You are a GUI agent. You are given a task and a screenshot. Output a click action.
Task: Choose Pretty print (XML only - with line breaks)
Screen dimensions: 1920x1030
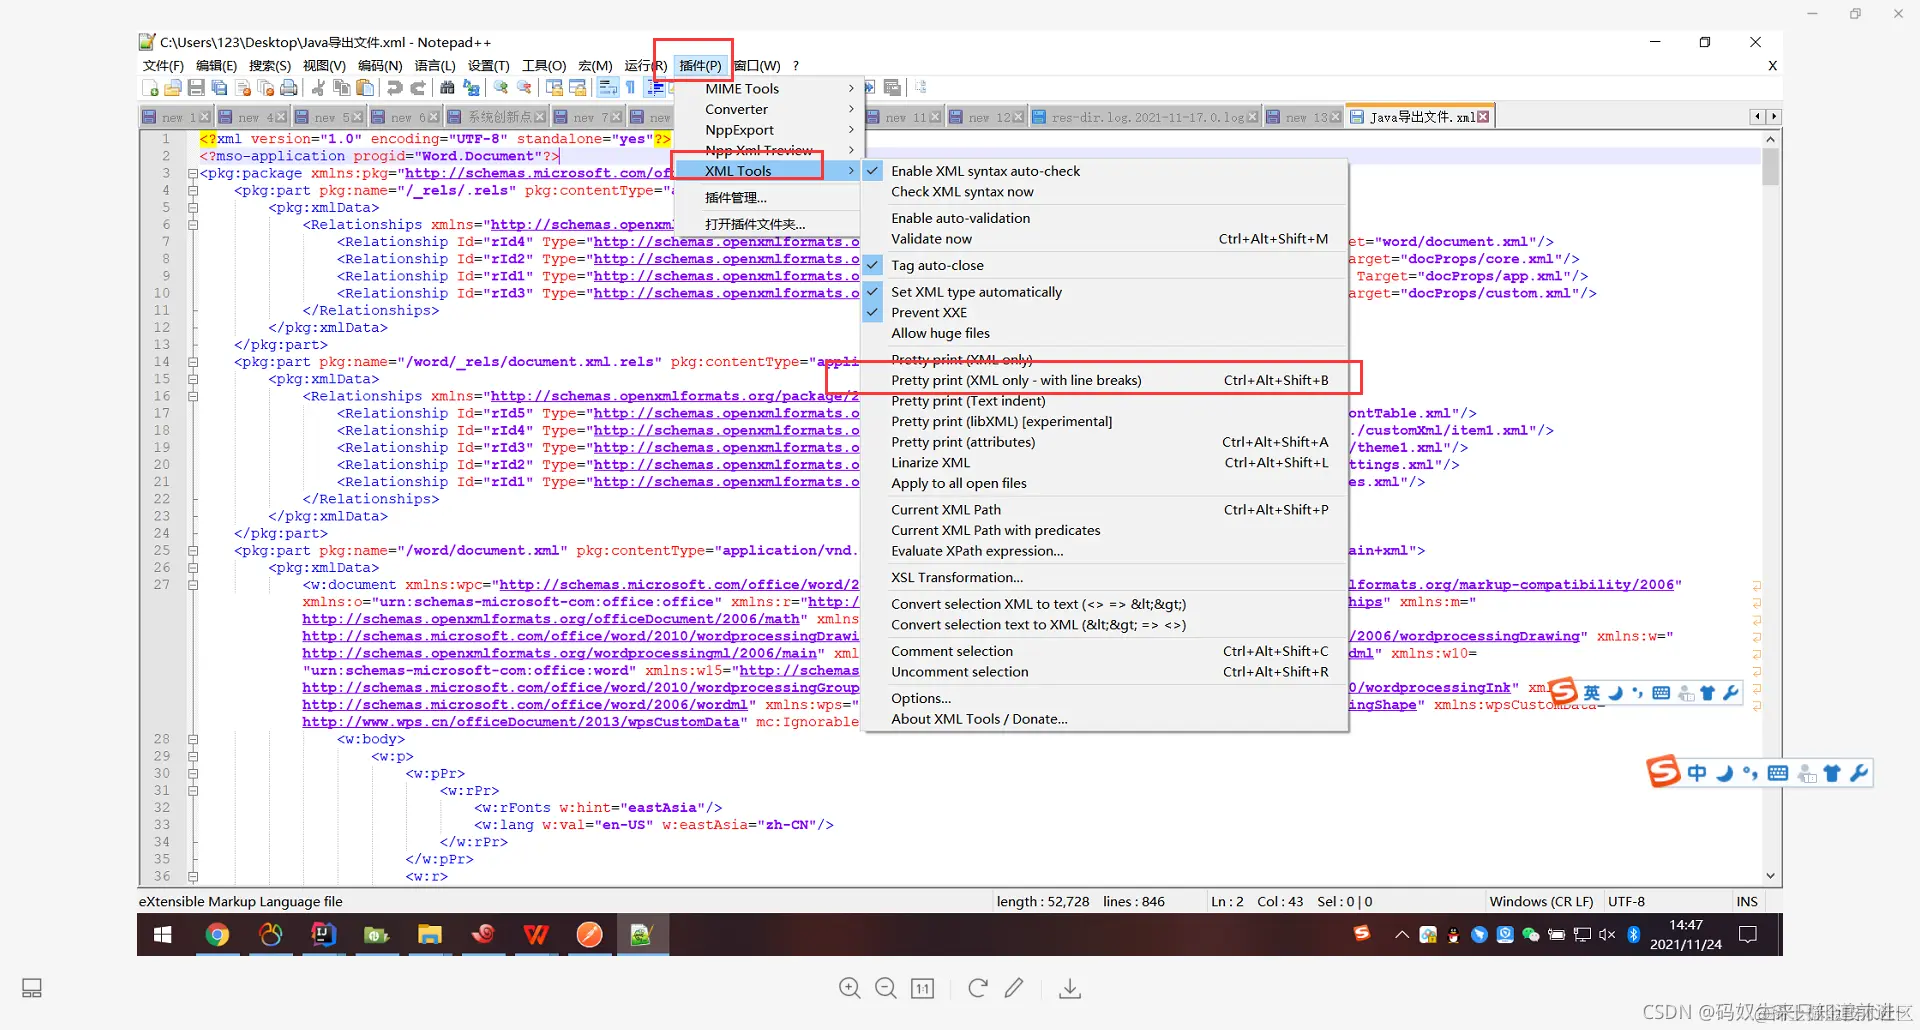point(1105,380)
